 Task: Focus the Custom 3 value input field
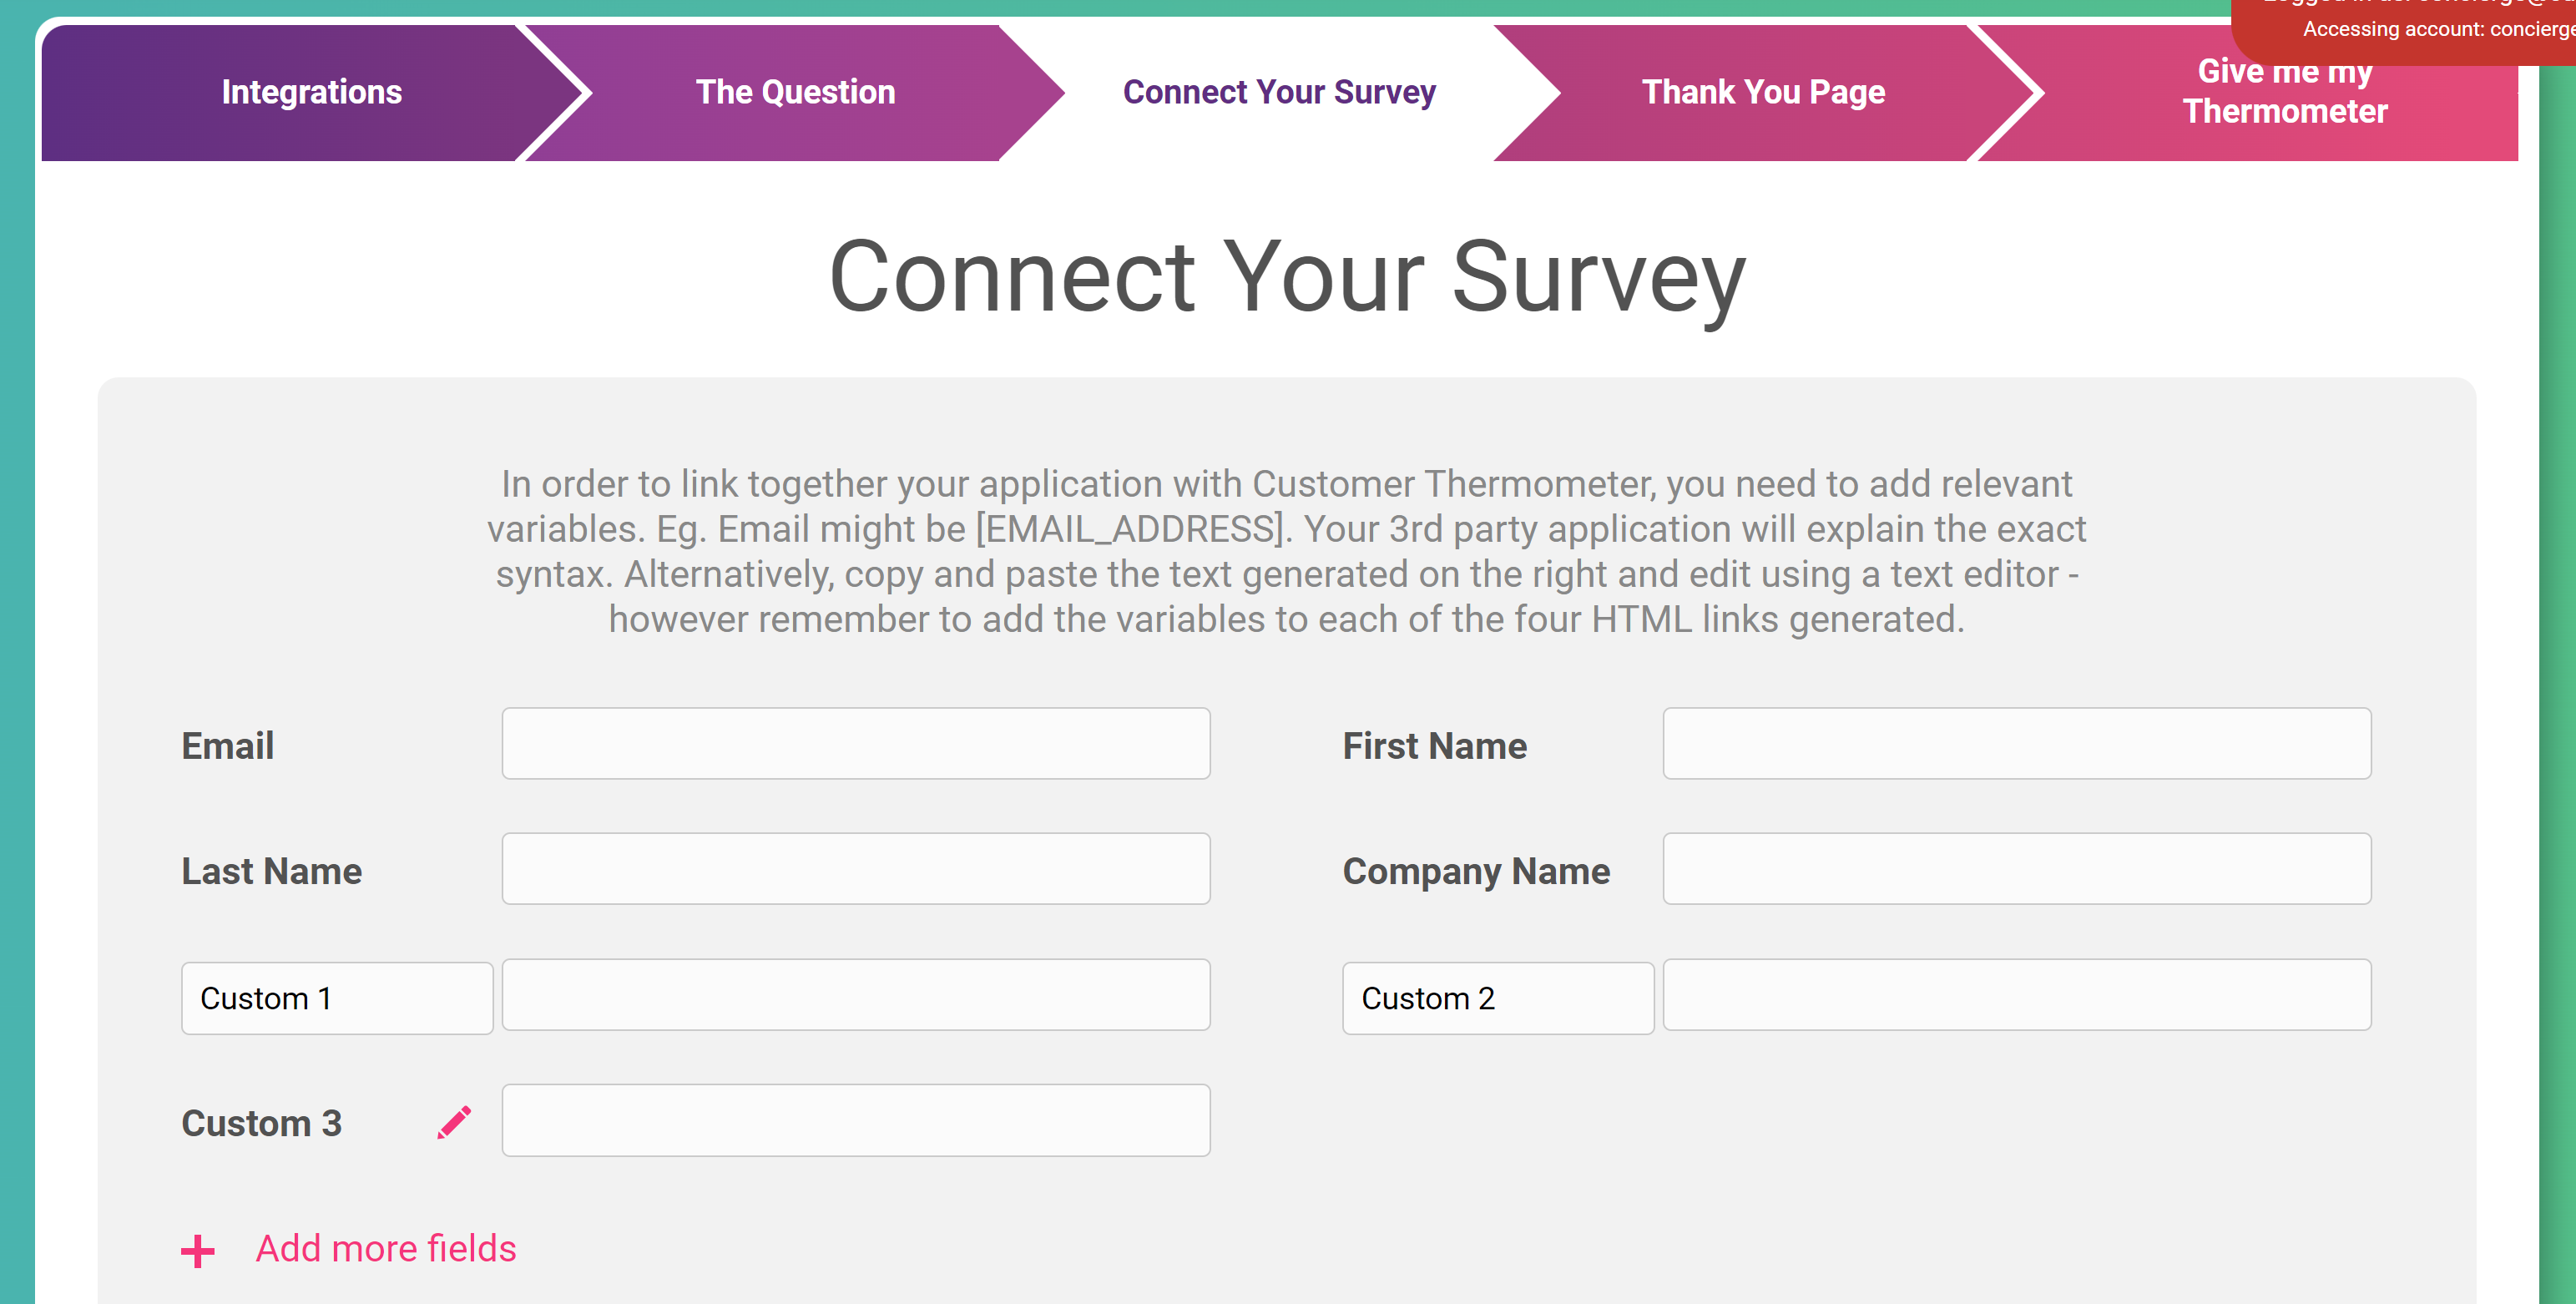856,1120
